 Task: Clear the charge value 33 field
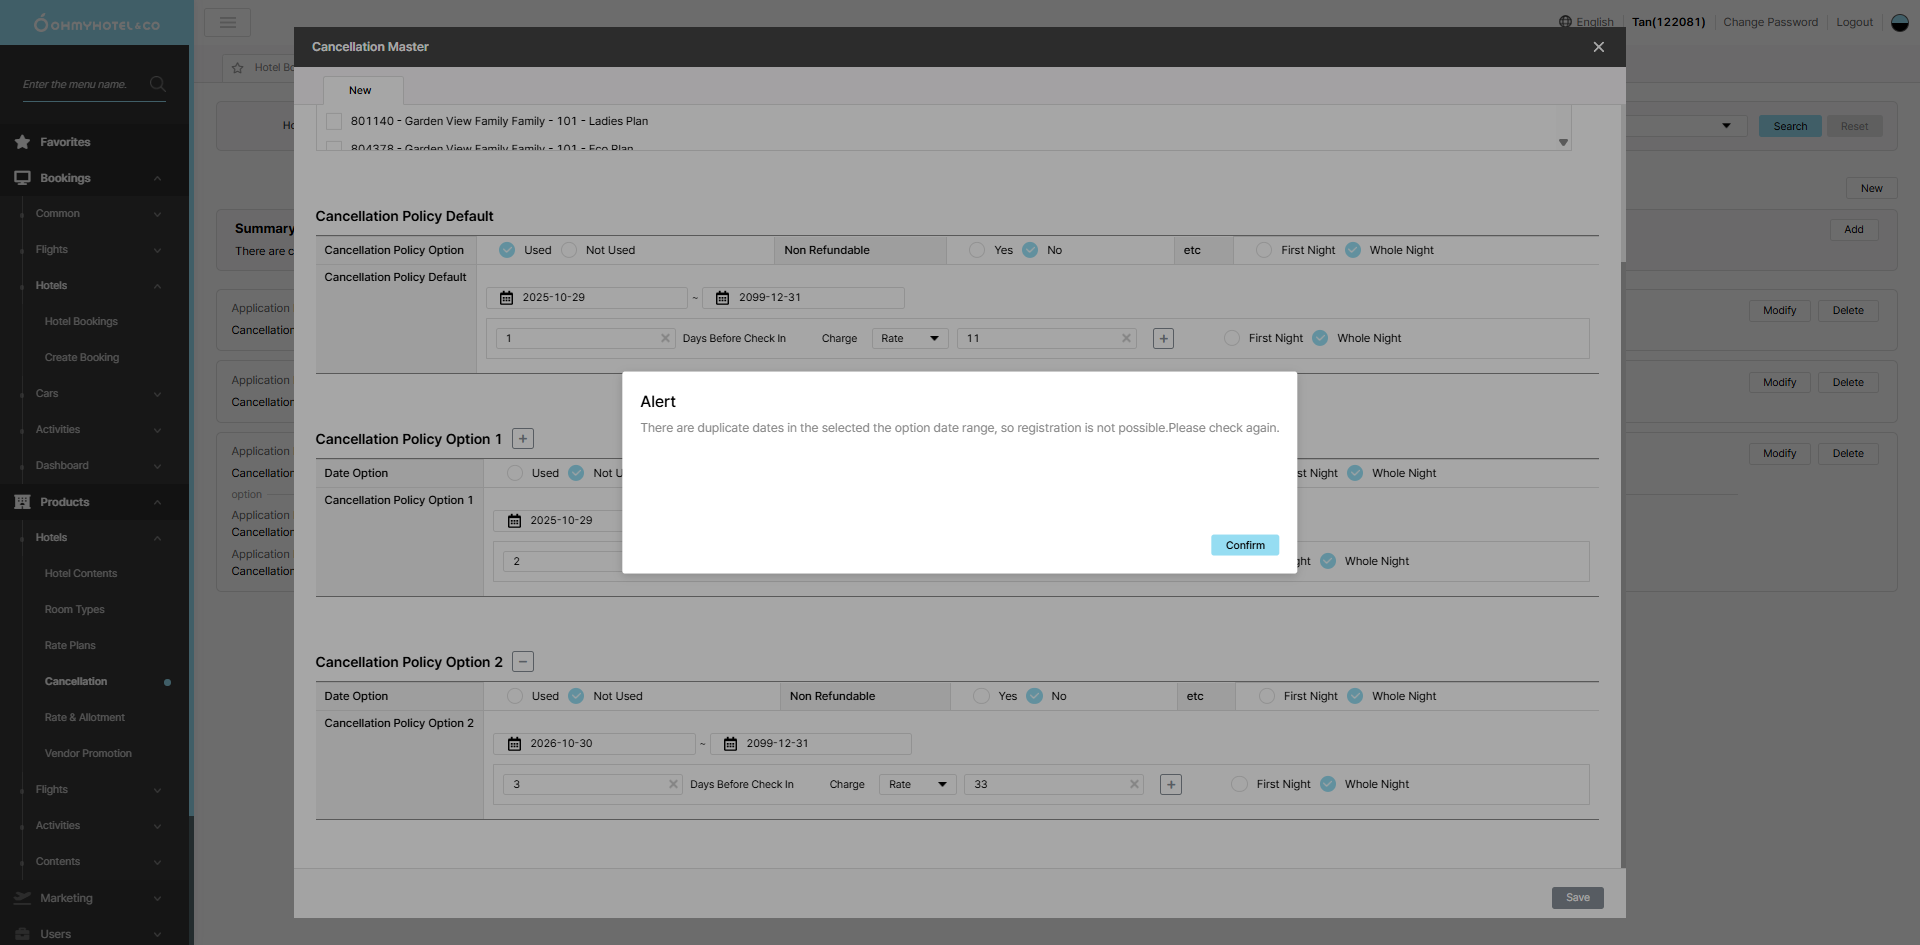click(x=1134, y=785)
